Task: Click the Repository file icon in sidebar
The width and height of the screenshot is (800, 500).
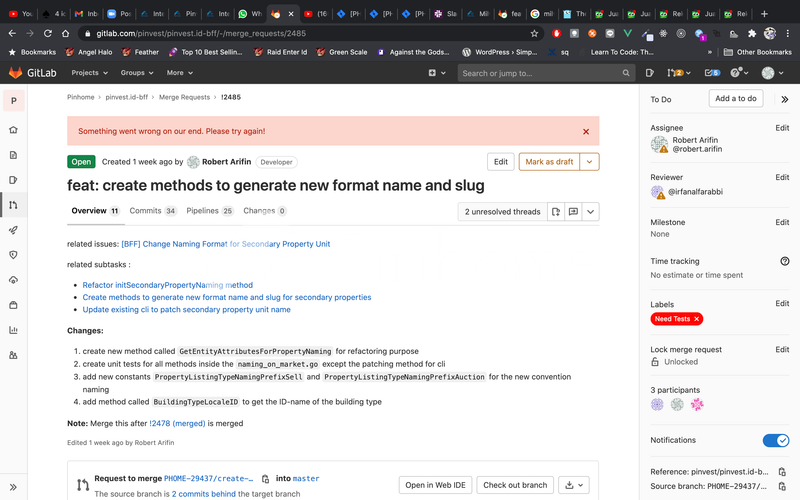Action: coord(13,155)
